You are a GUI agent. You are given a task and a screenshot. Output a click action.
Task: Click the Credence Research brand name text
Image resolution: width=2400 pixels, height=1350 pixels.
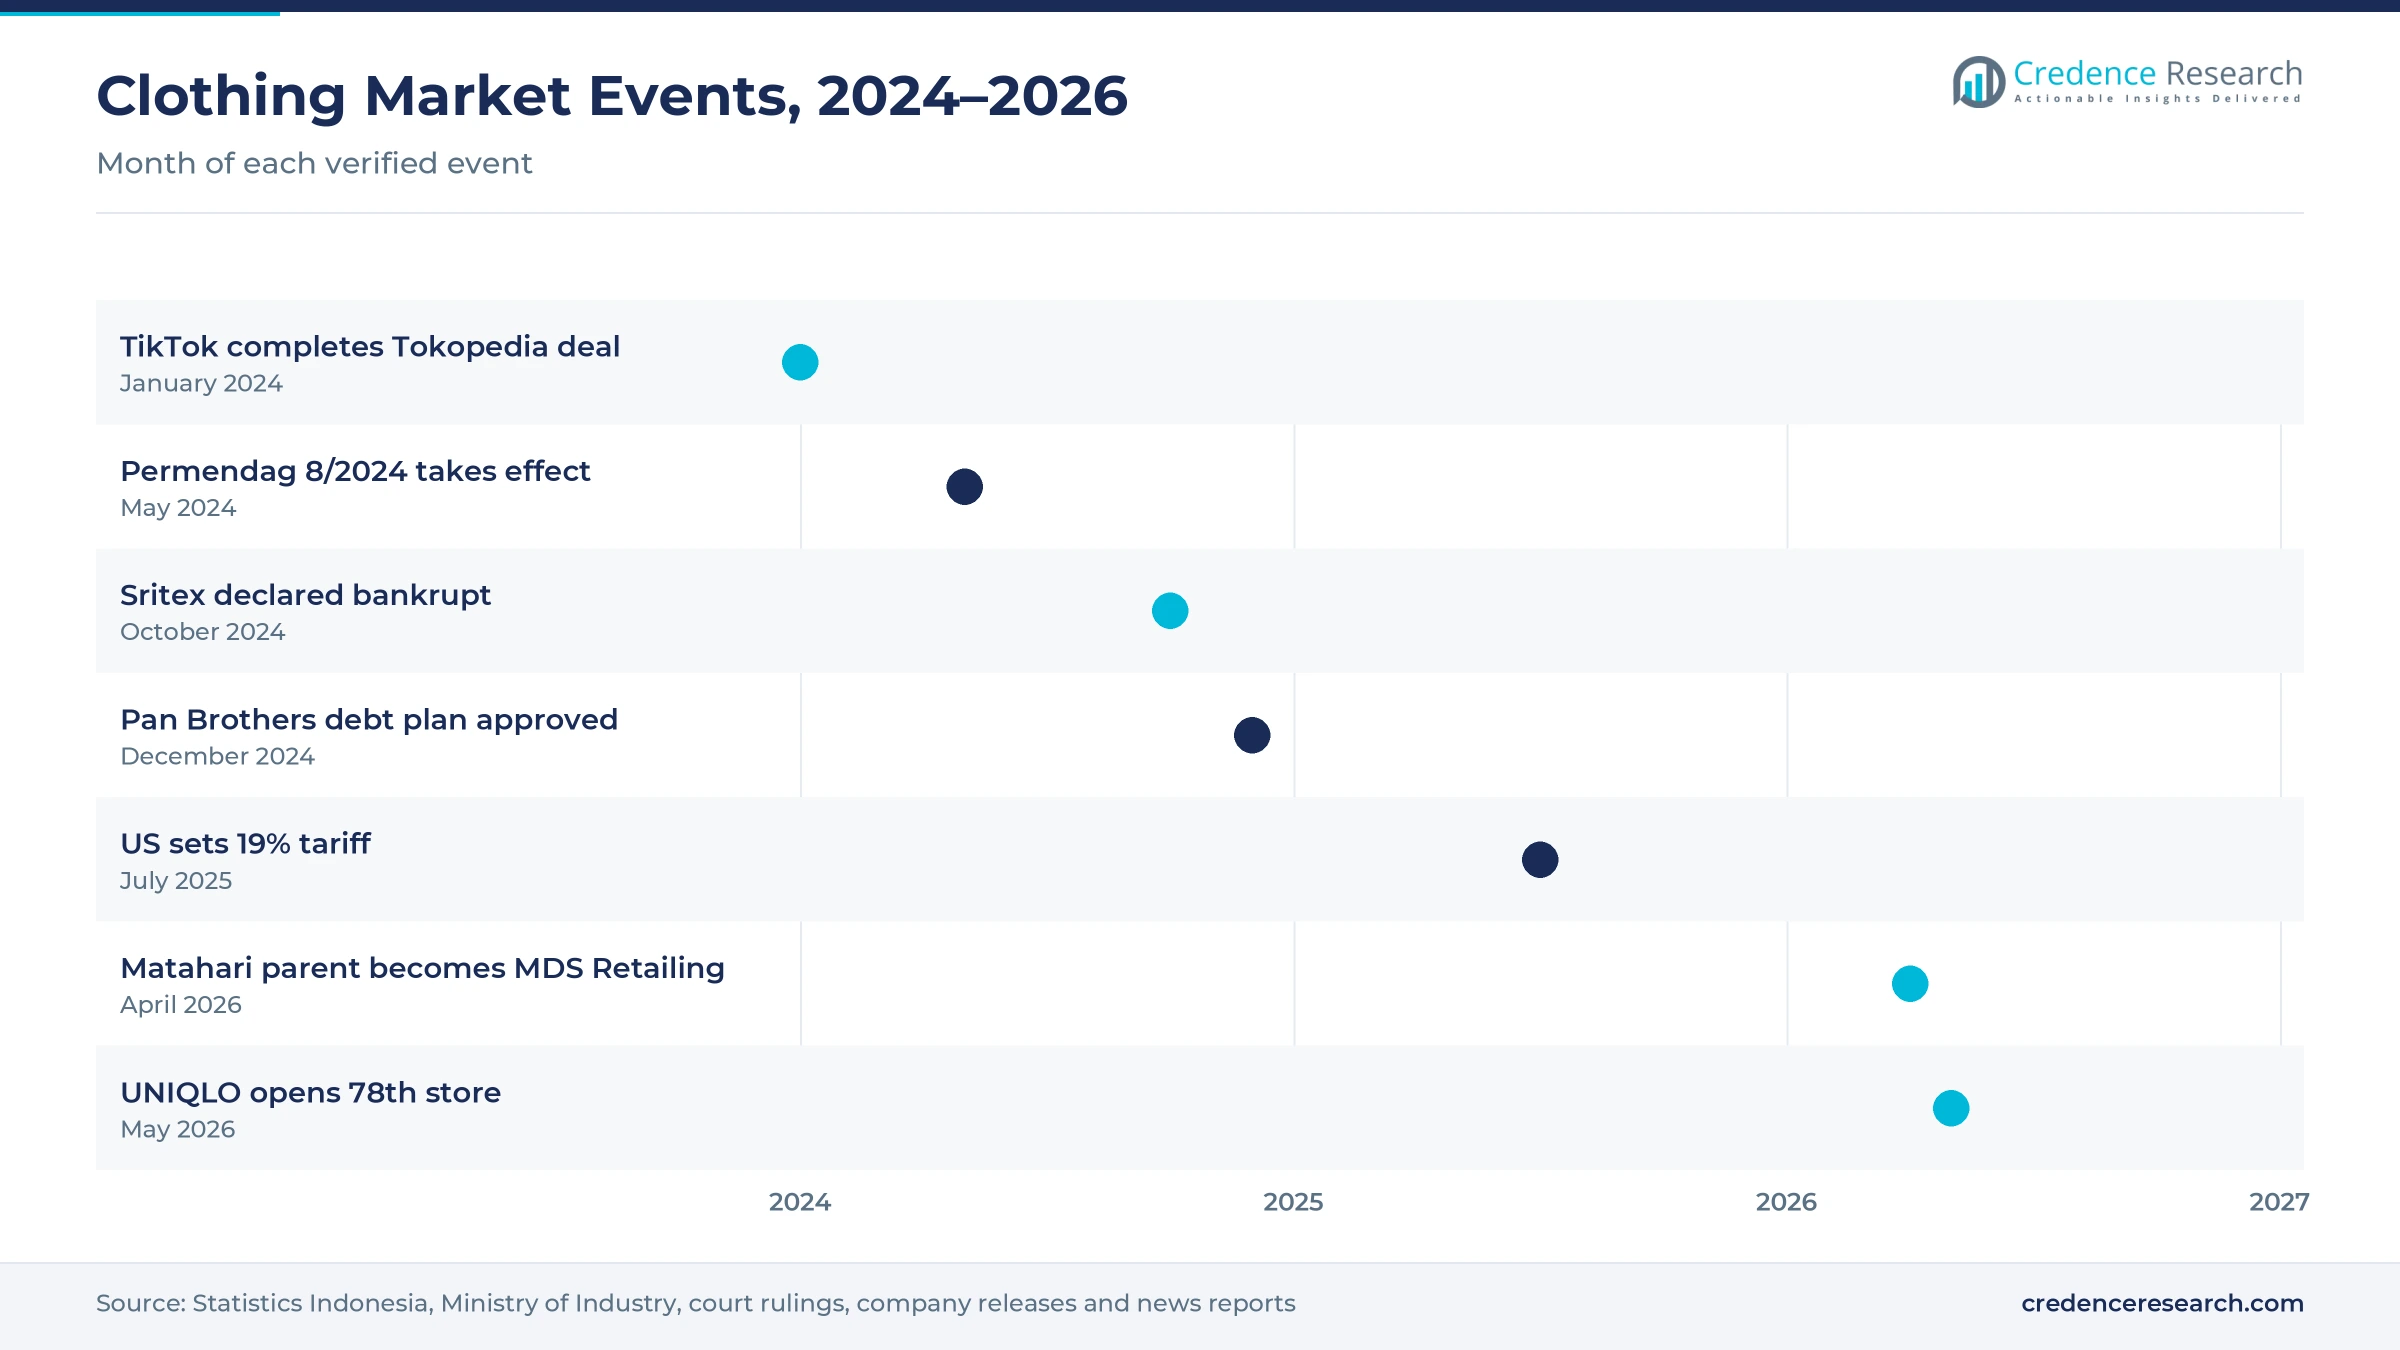click(x=2158, y=73)
